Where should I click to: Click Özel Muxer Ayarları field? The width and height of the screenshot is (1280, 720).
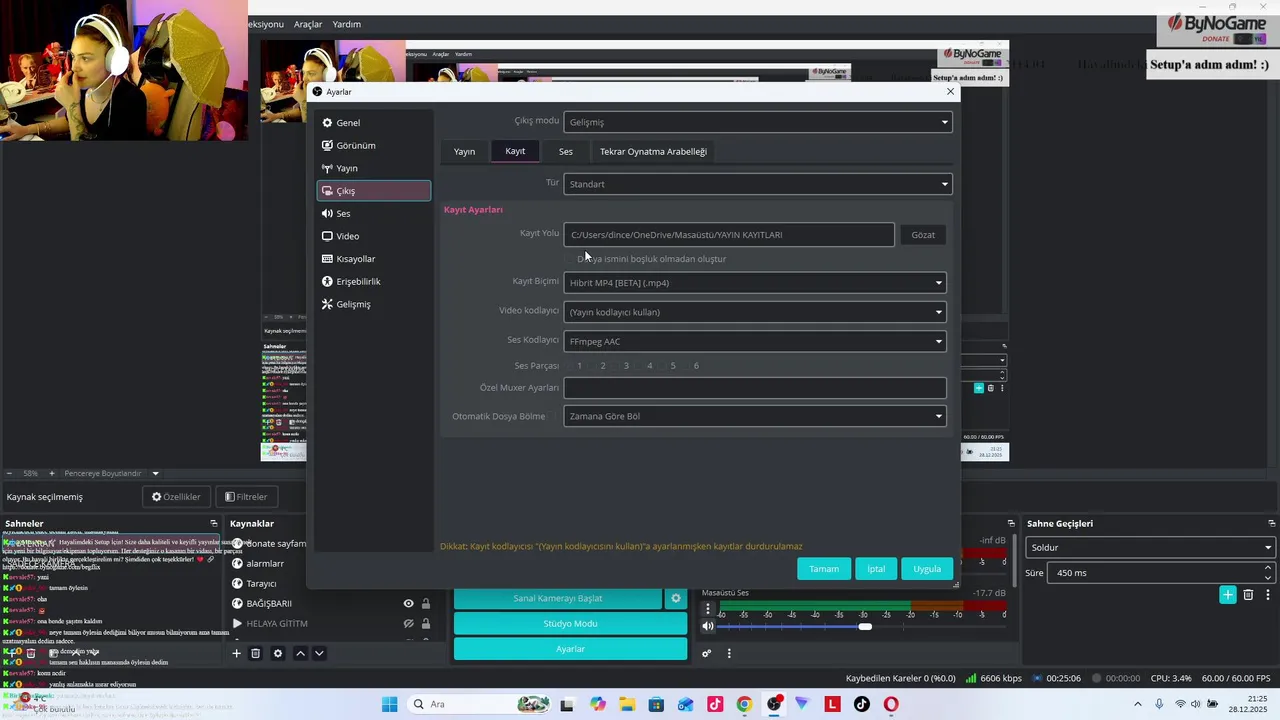pyautogui.click(x=754, y=387)
